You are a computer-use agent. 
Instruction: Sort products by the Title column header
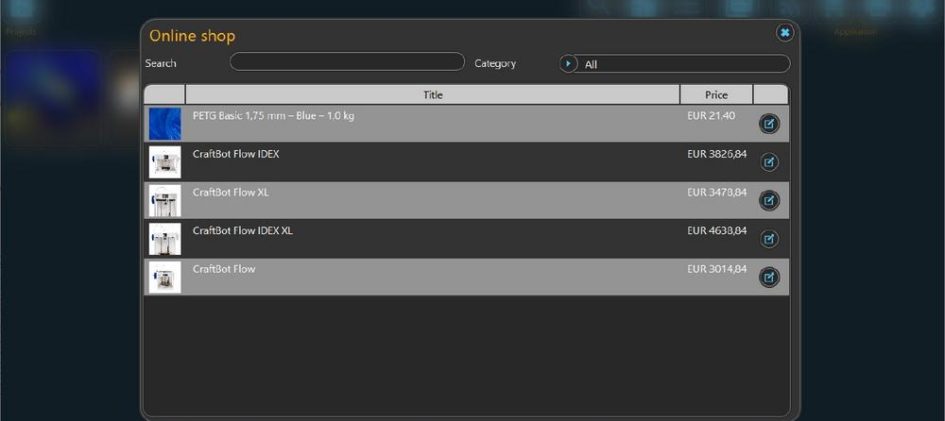[x=432, y=95]
